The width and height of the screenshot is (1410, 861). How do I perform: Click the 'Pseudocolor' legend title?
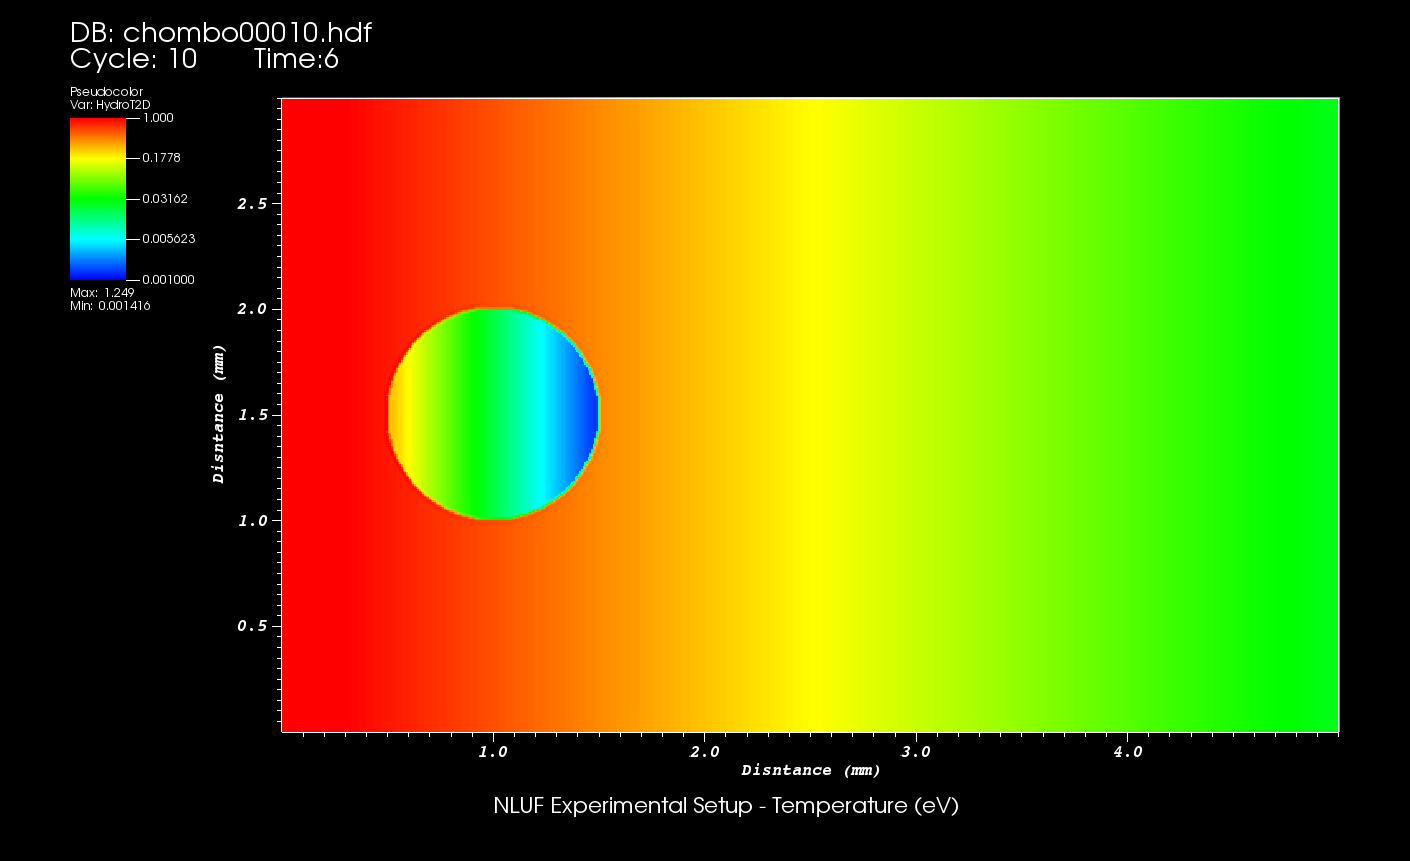(x=106, y=92)
